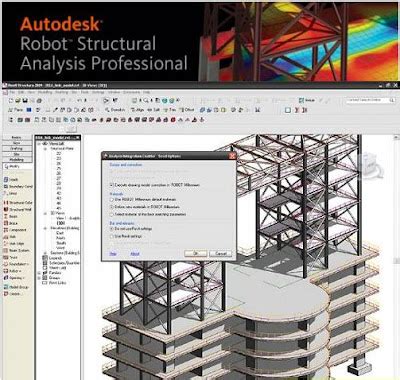
Task: Click the New file toolbar icon
Action: pyautogui.click(x=11, y=100)
